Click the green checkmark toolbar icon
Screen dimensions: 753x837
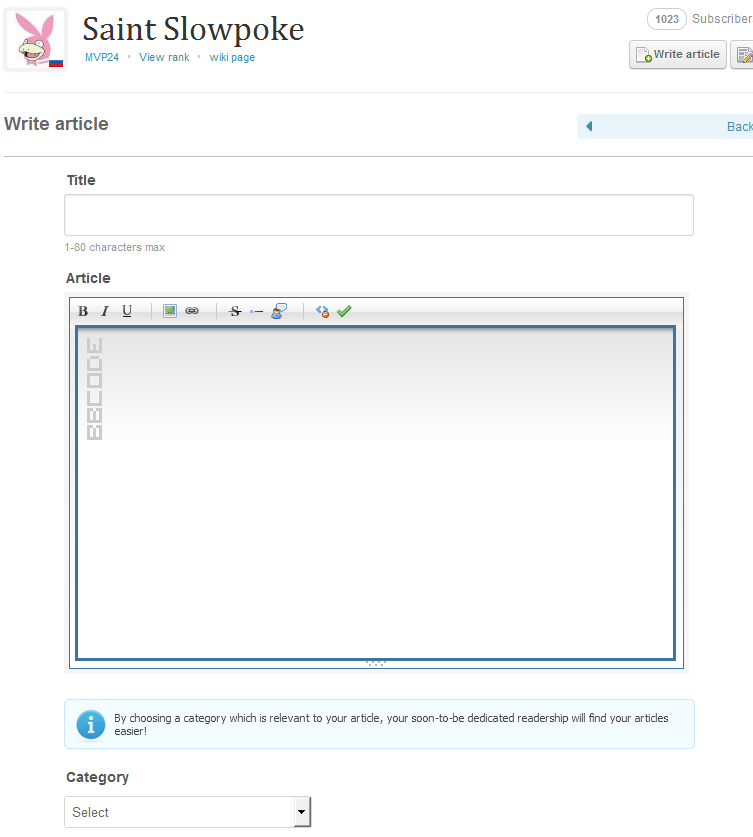(344, 311)
